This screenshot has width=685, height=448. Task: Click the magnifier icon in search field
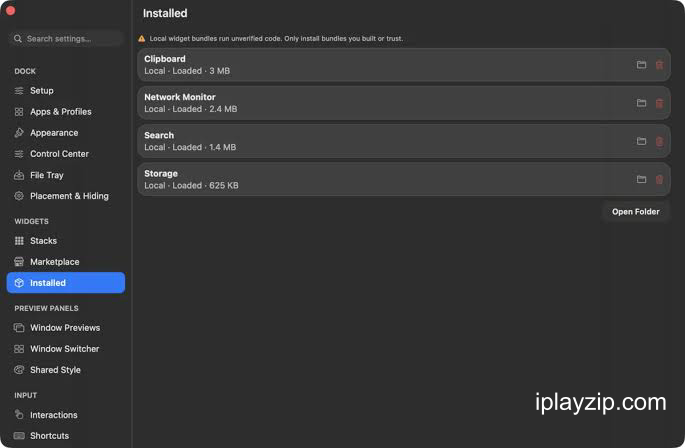(x=17, y=38)
